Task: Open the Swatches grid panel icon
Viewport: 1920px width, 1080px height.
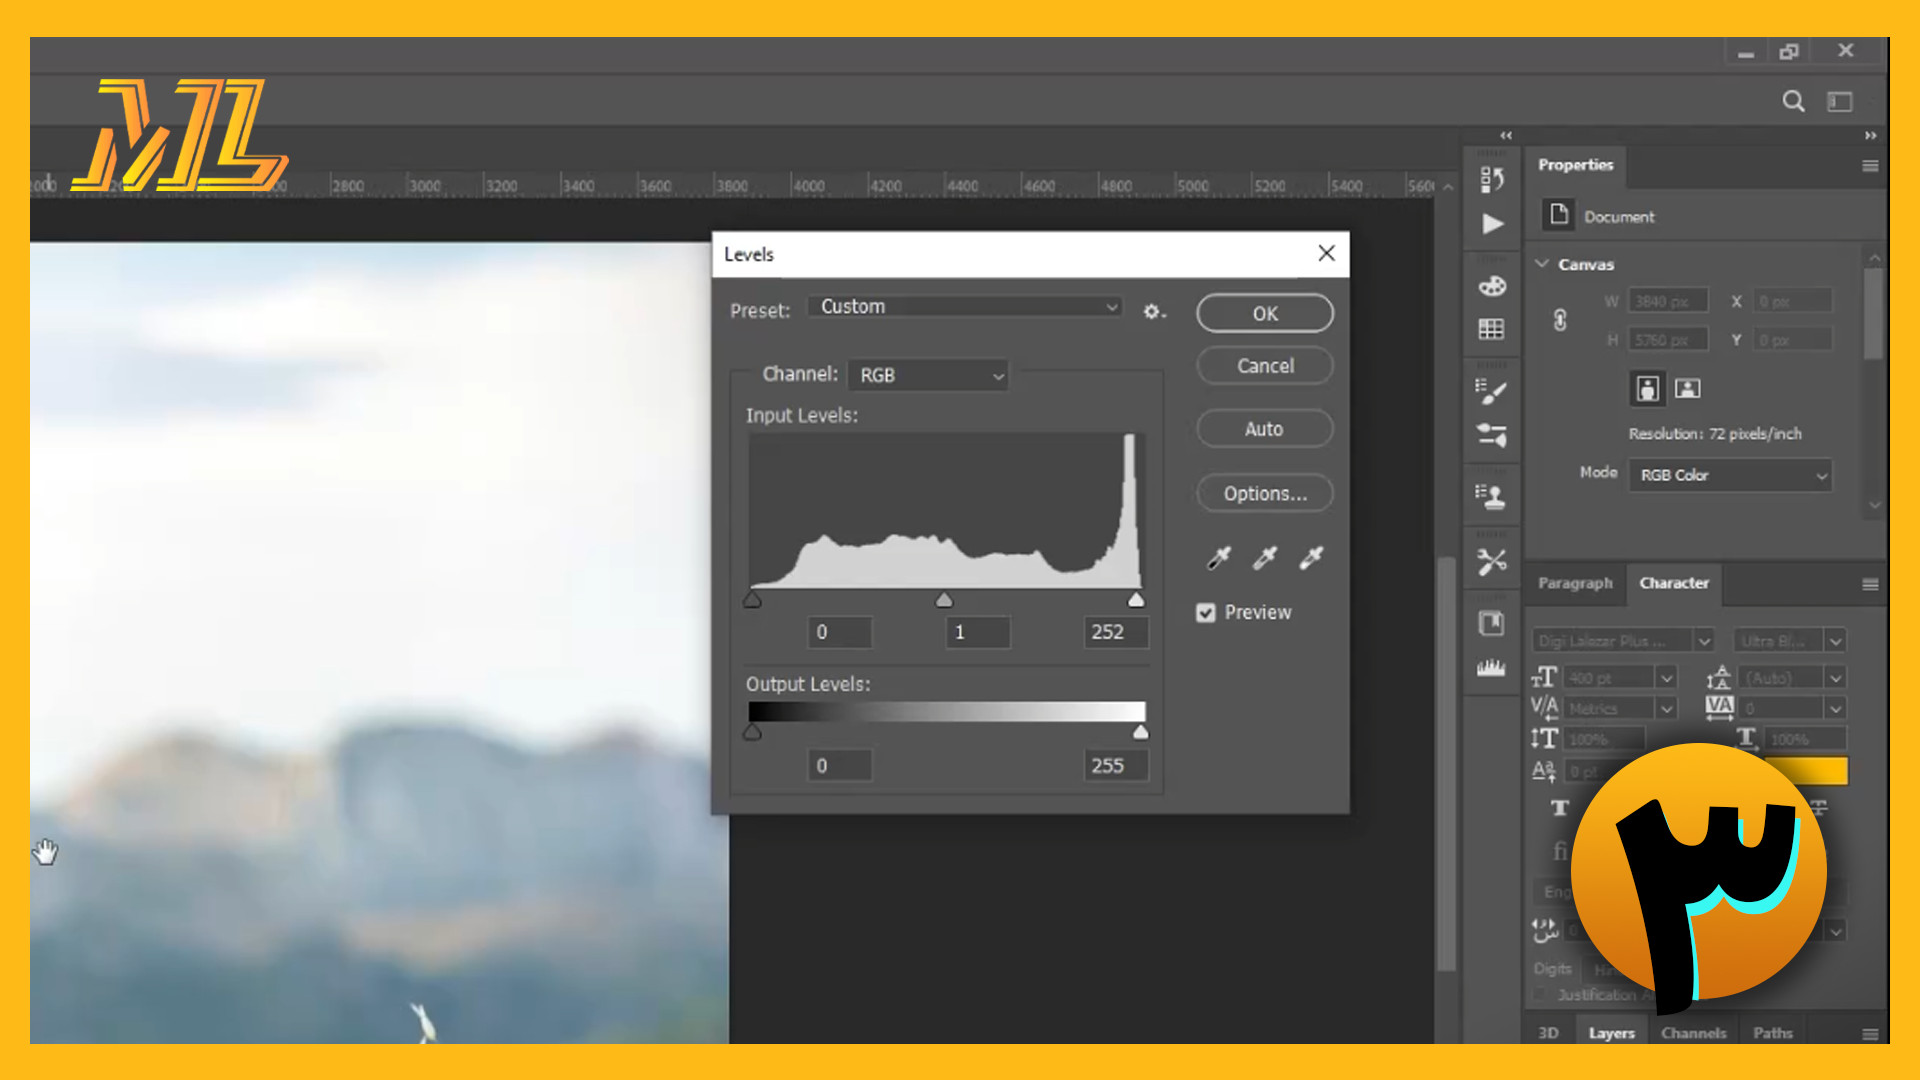Action: 1491,330
